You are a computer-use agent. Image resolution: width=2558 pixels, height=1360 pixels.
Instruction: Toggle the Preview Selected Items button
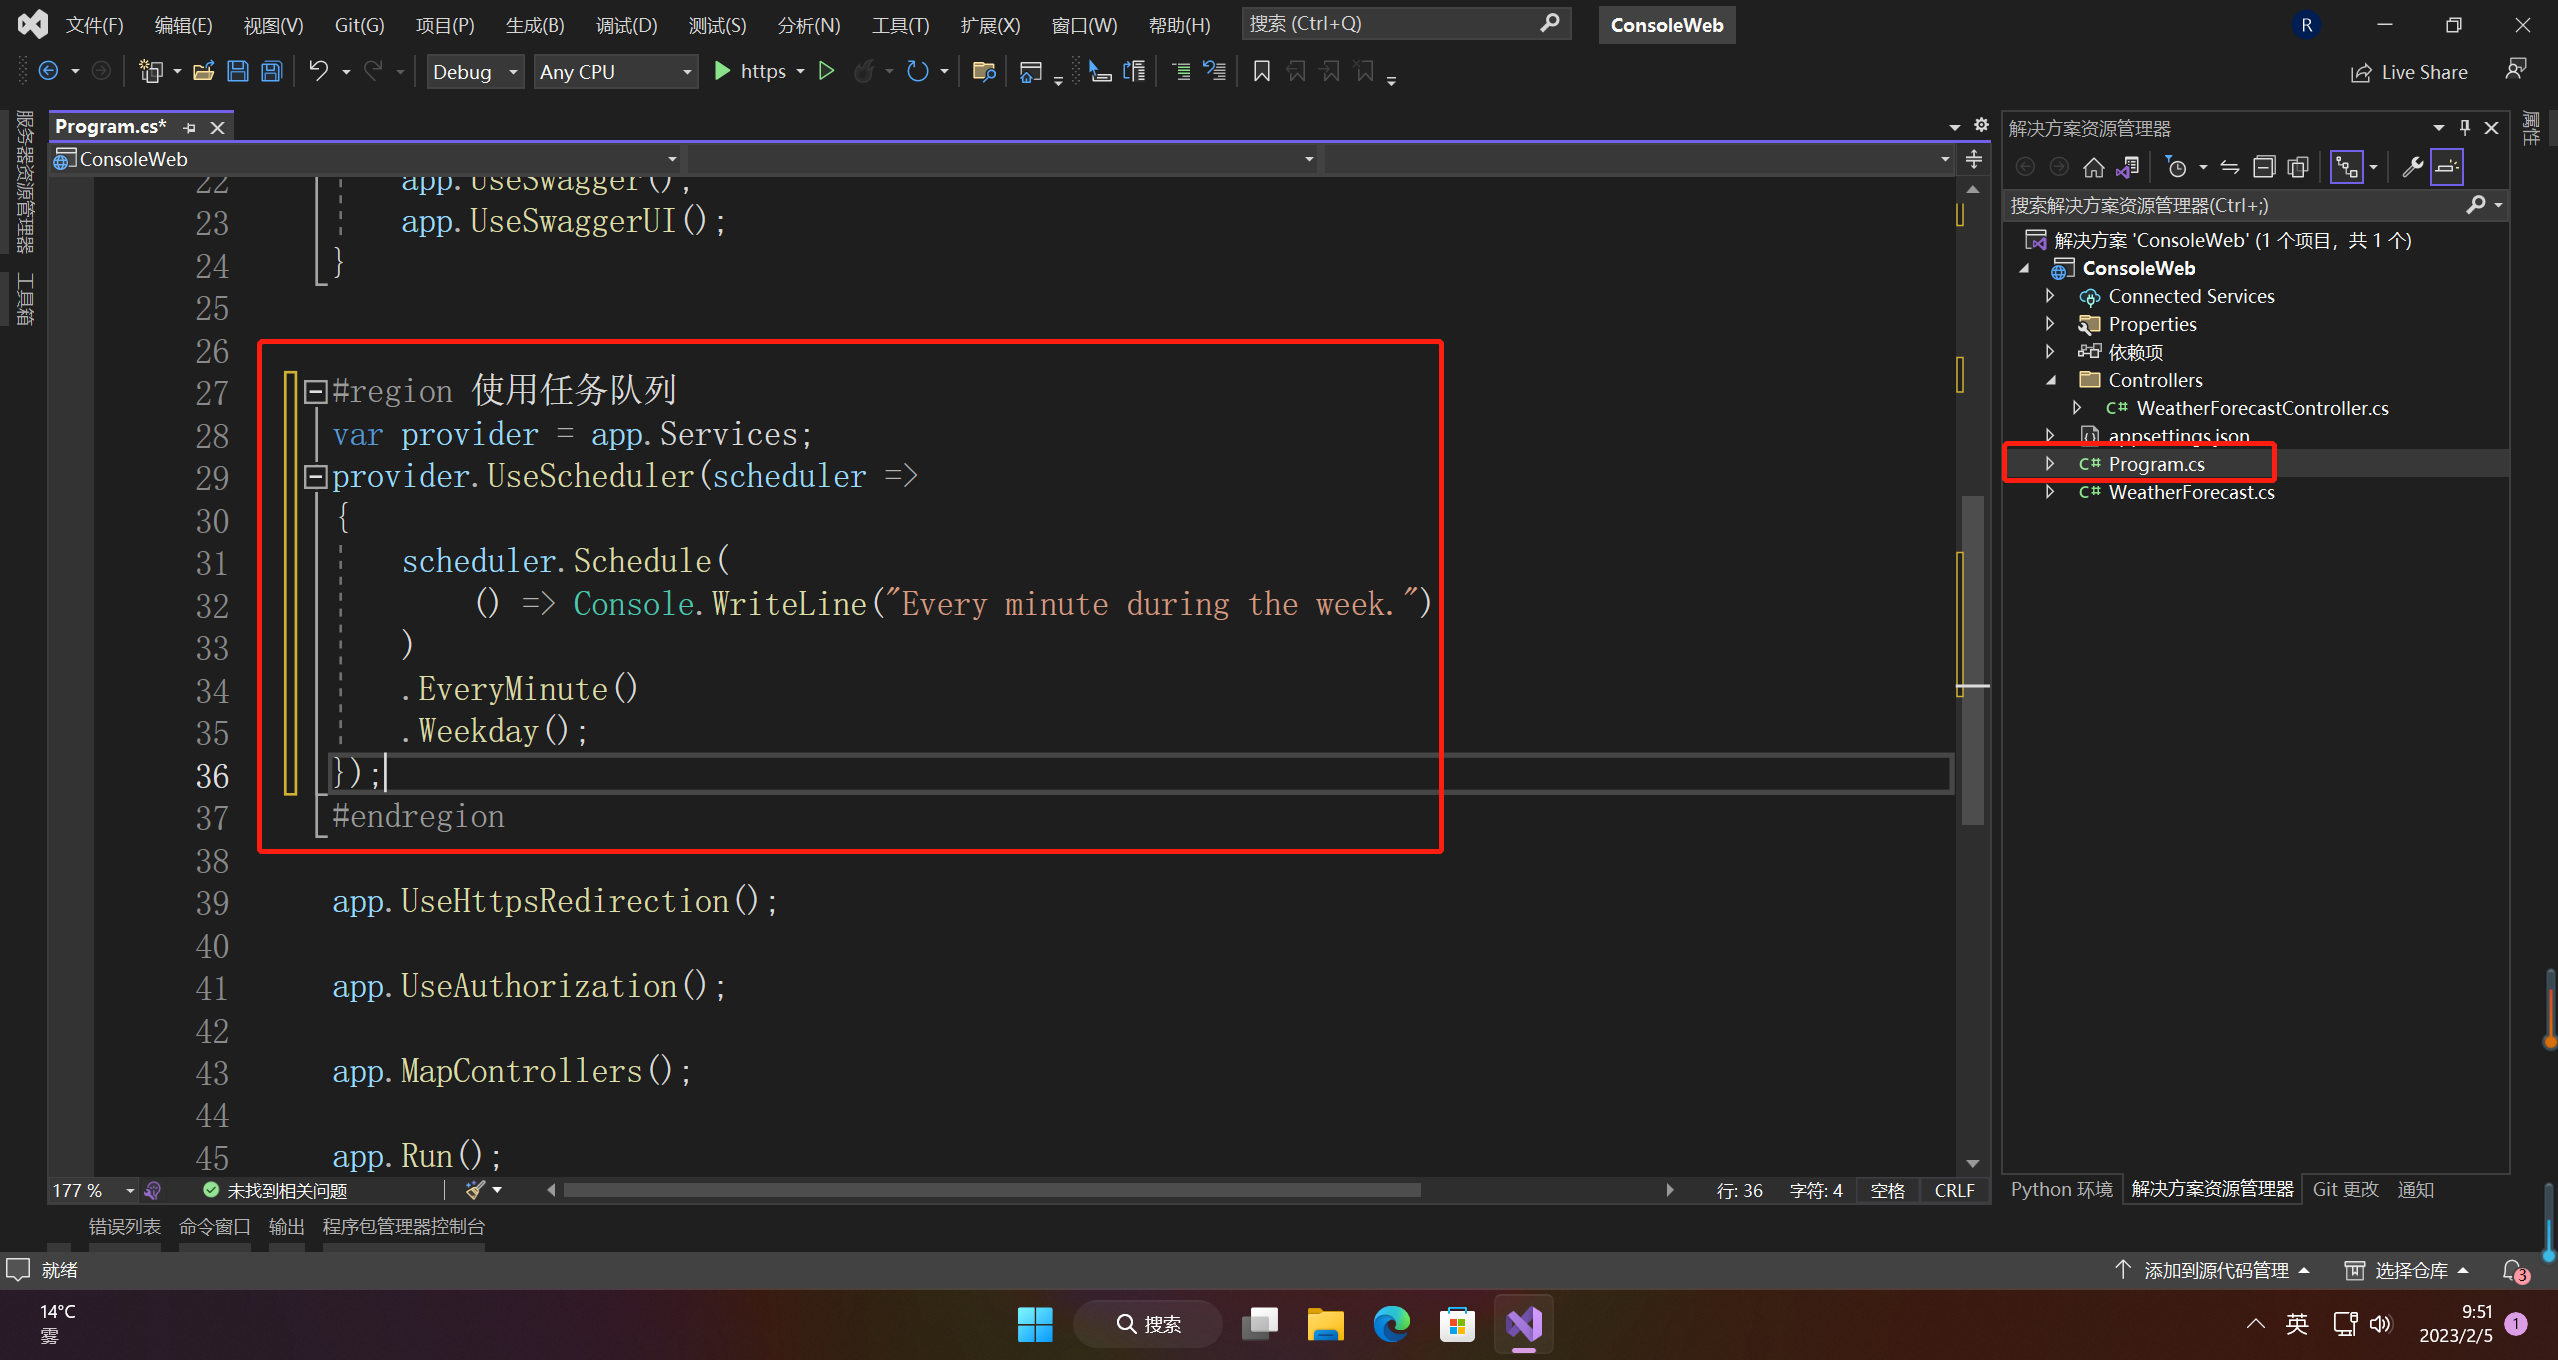point(2447,167)
